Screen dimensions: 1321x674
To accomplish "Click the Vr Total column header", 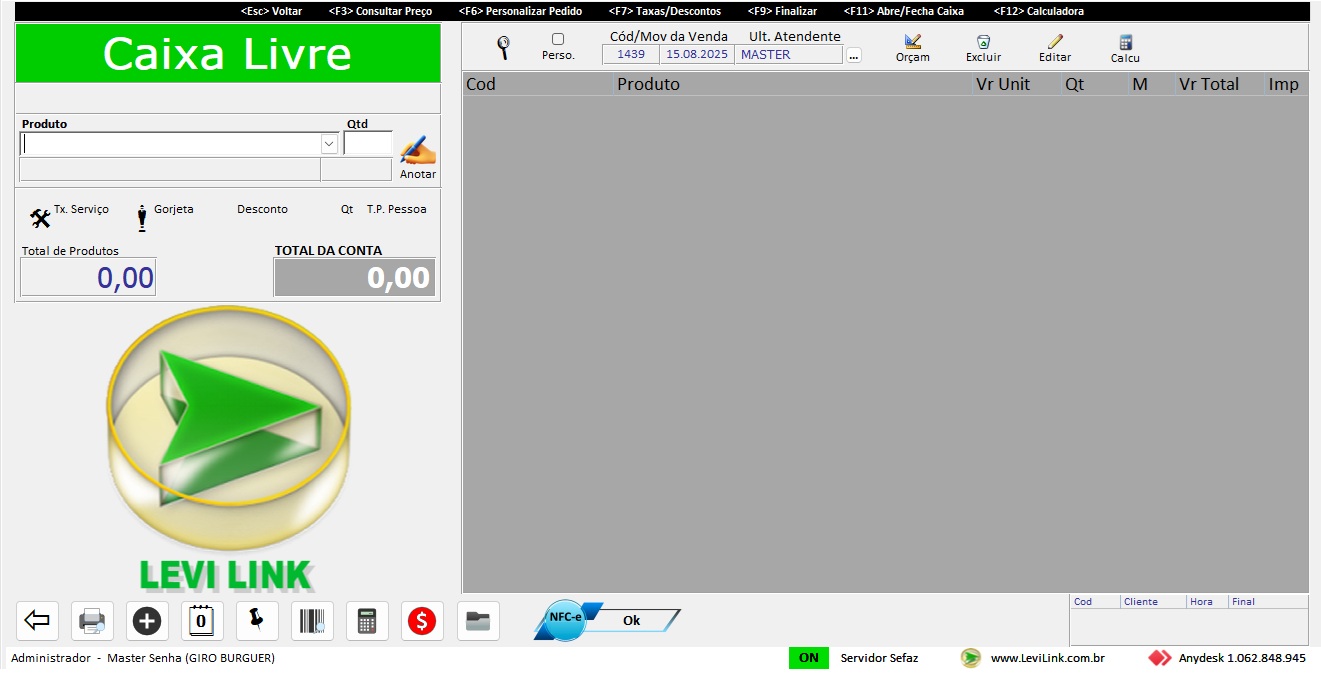I will 1219,84.
